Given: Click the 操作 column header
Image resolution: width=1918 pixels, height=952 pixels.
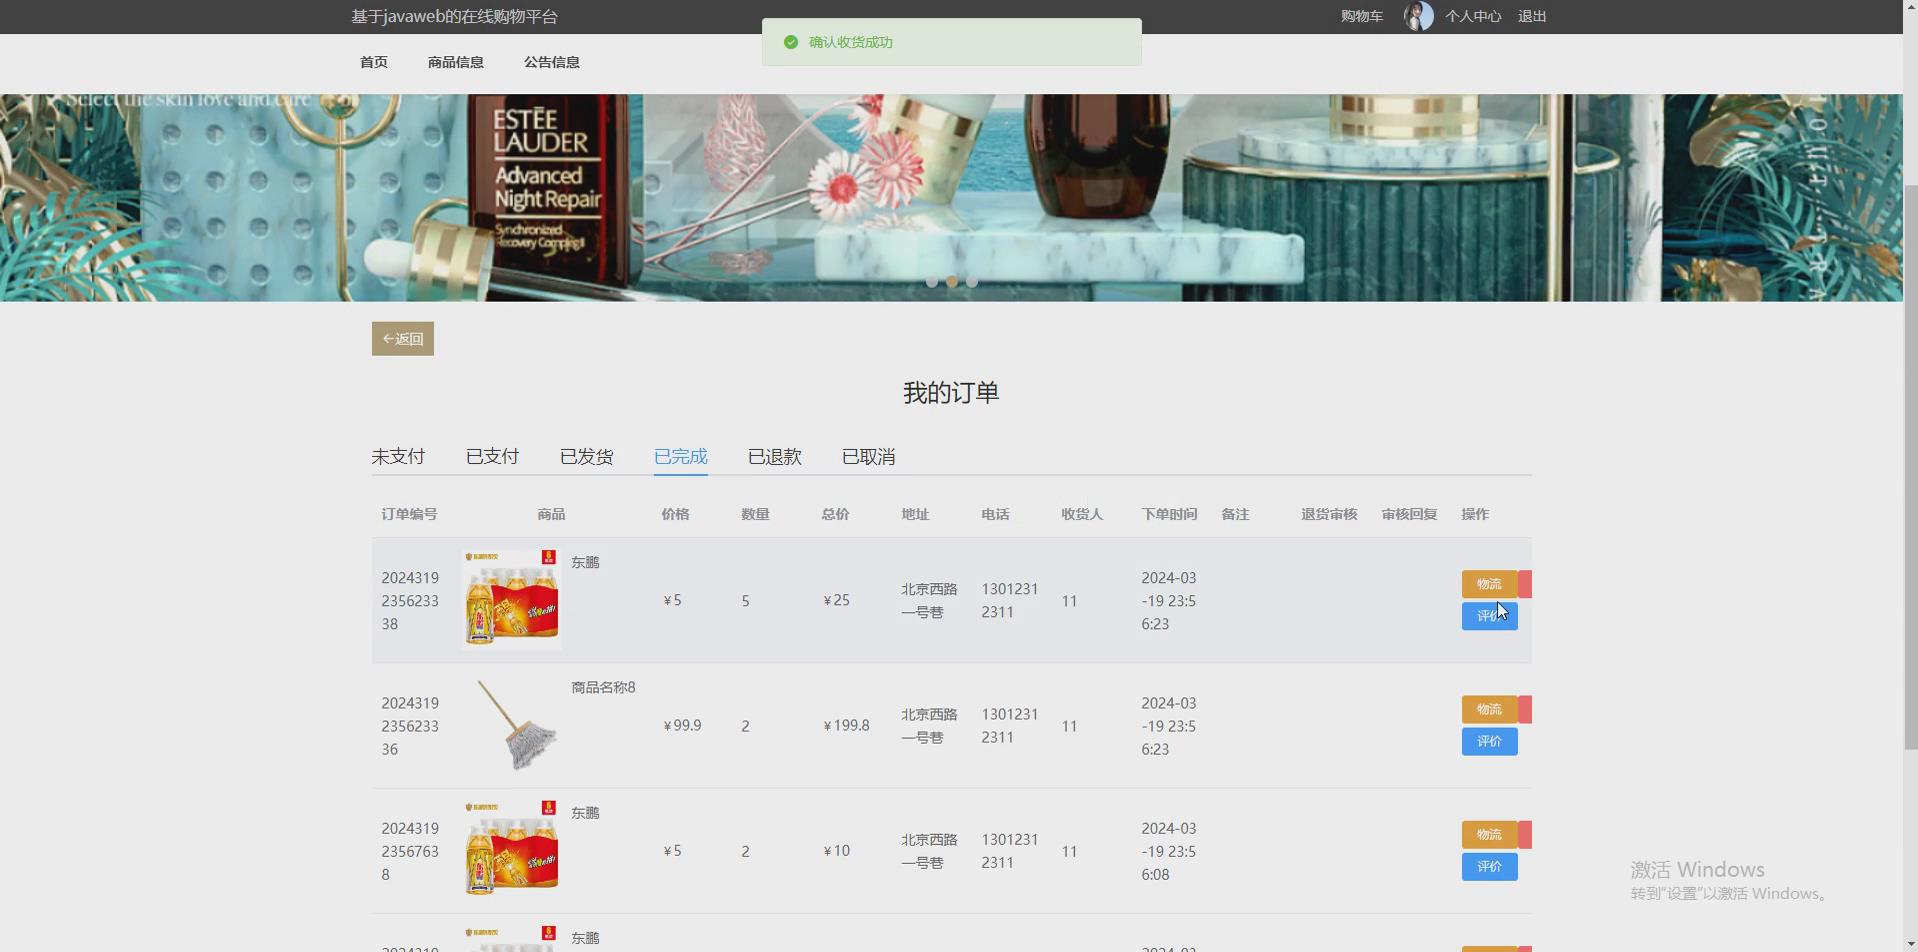Looking at the screenshot, I should click(1475, 514).
